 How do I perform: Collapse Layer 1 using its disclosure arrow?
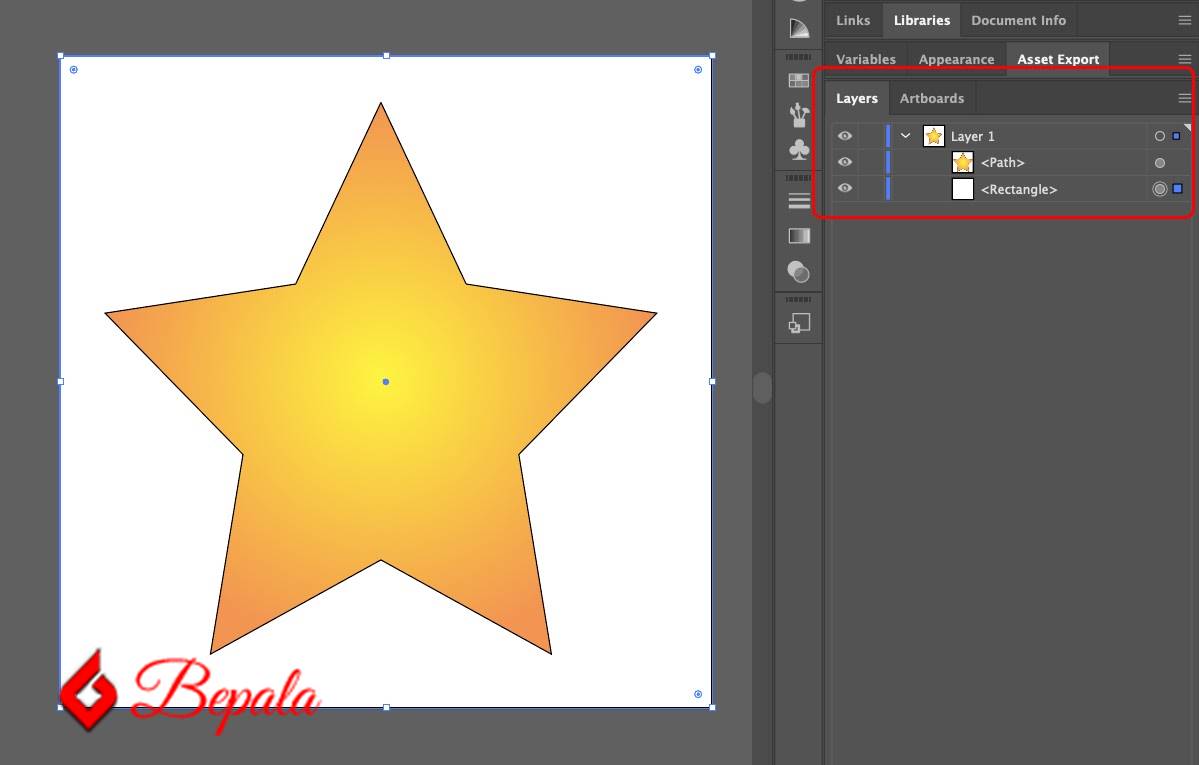tap(907, 135)
